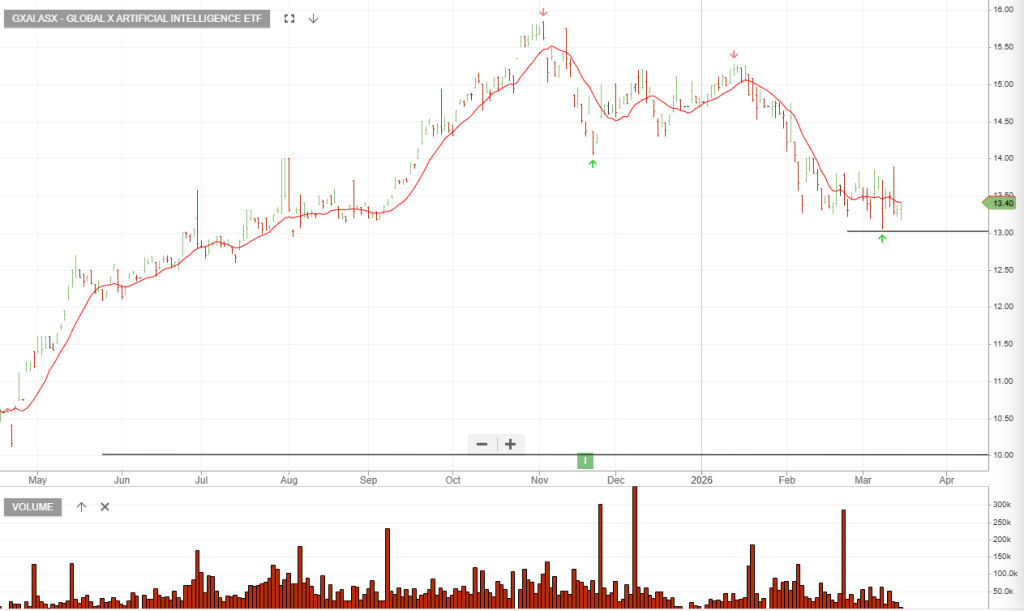Click the green 'I' event marker
This screenshot has width=1024, height=611.
coord(586,460)
